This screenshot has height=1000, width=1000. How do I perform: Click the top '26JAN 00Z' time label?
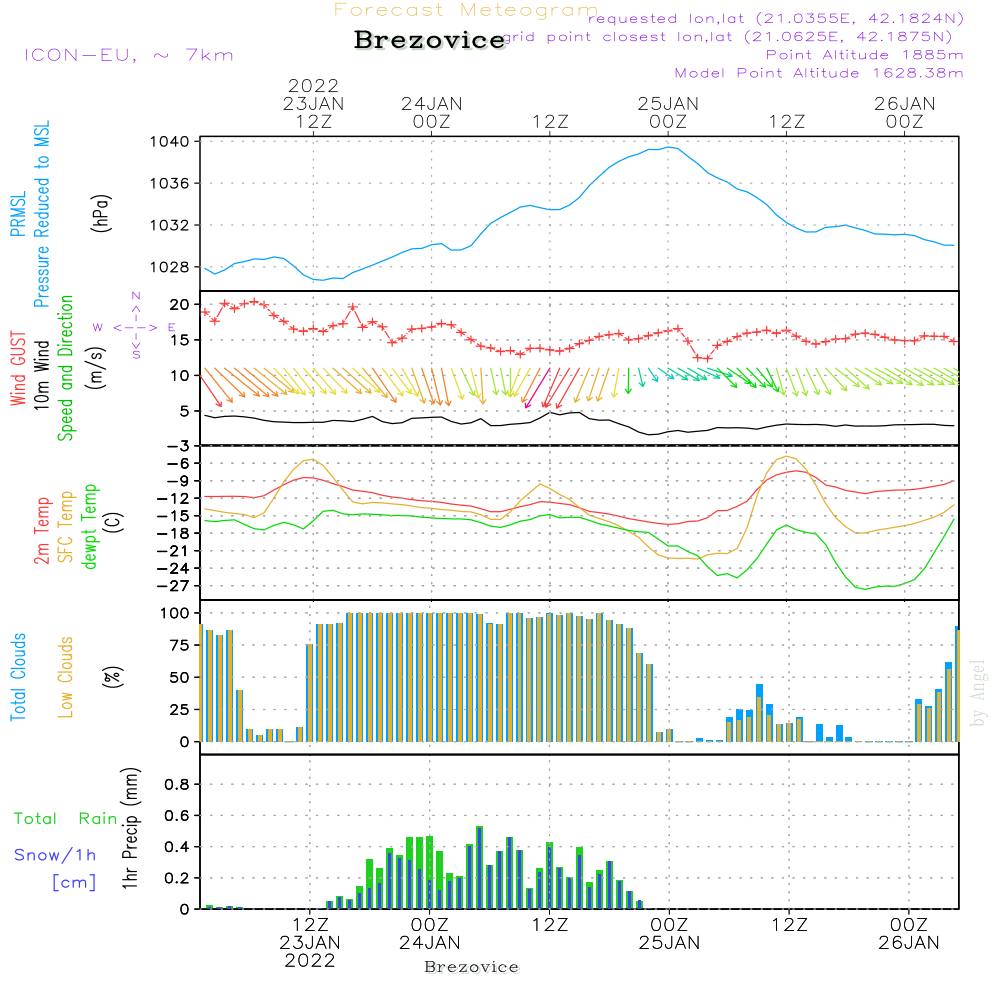[x=904, y=112]
